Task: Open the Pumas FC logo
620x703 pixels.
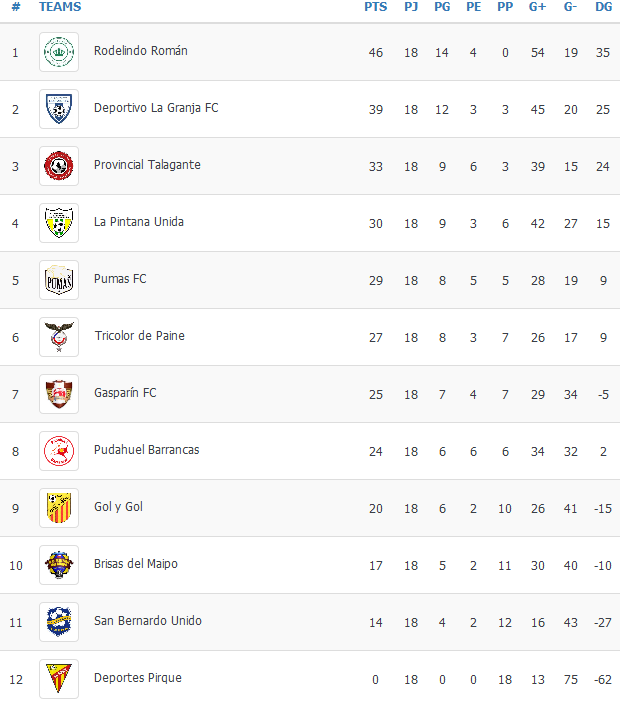Action: point(59,280)
